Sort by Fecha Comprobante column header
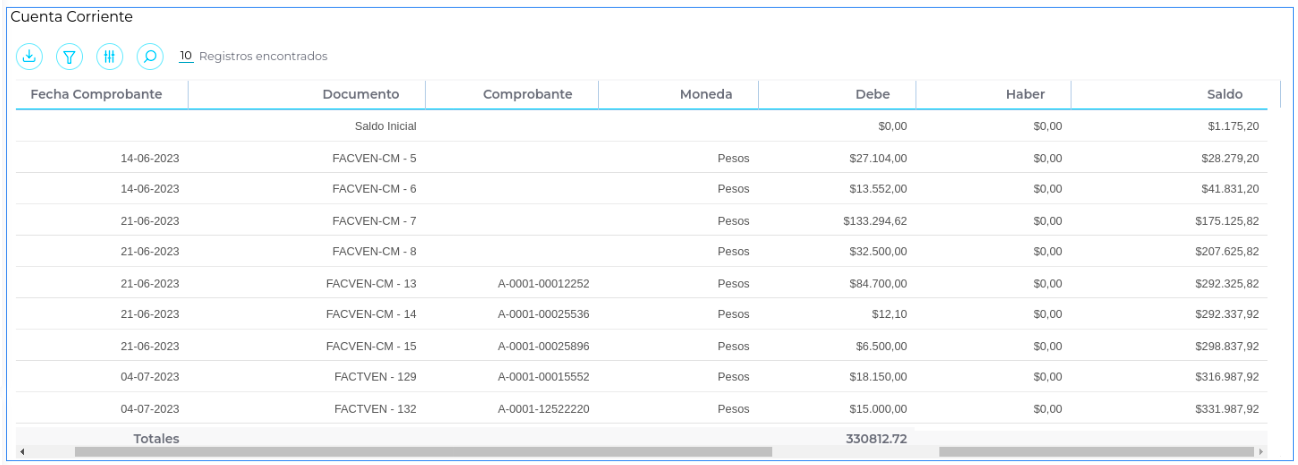1298x465 pixels. (x=96, y=94)
